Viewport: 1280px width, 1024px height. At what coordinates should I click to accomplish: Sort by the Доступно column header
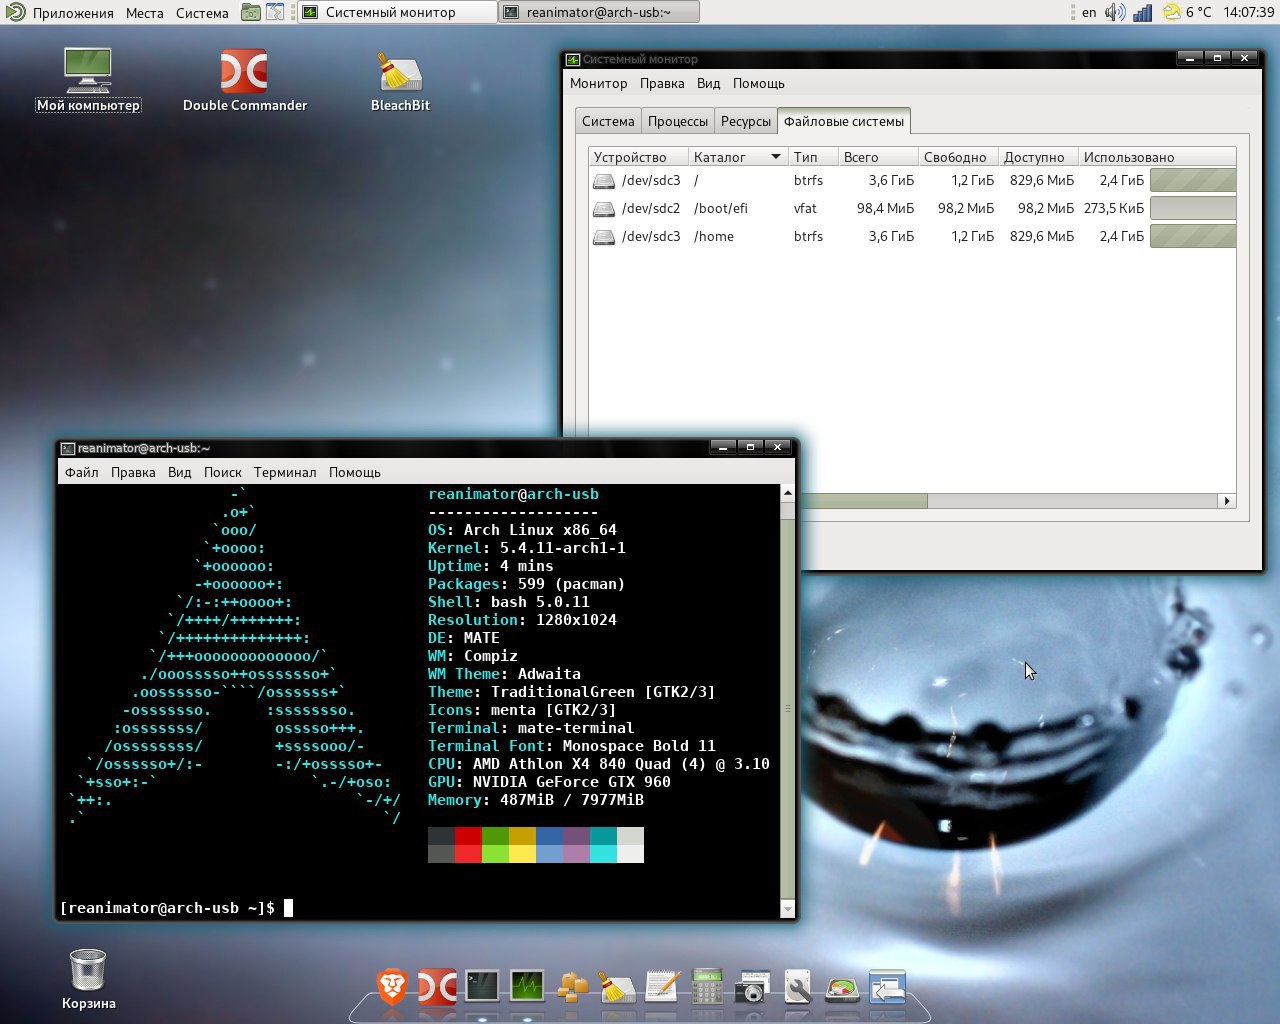[x=1038, y=157]
